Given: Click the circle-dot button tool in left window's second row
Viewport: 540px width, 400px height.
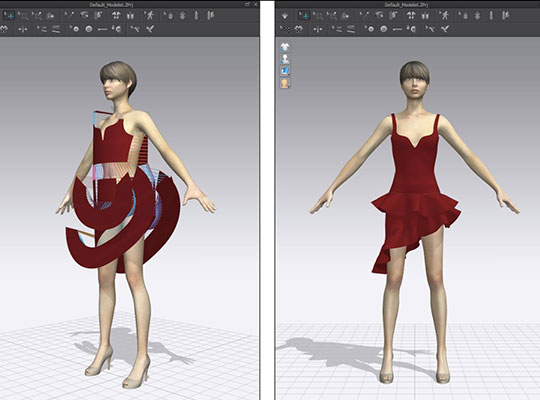Looking at the screenshot, I should click(74, 29).
